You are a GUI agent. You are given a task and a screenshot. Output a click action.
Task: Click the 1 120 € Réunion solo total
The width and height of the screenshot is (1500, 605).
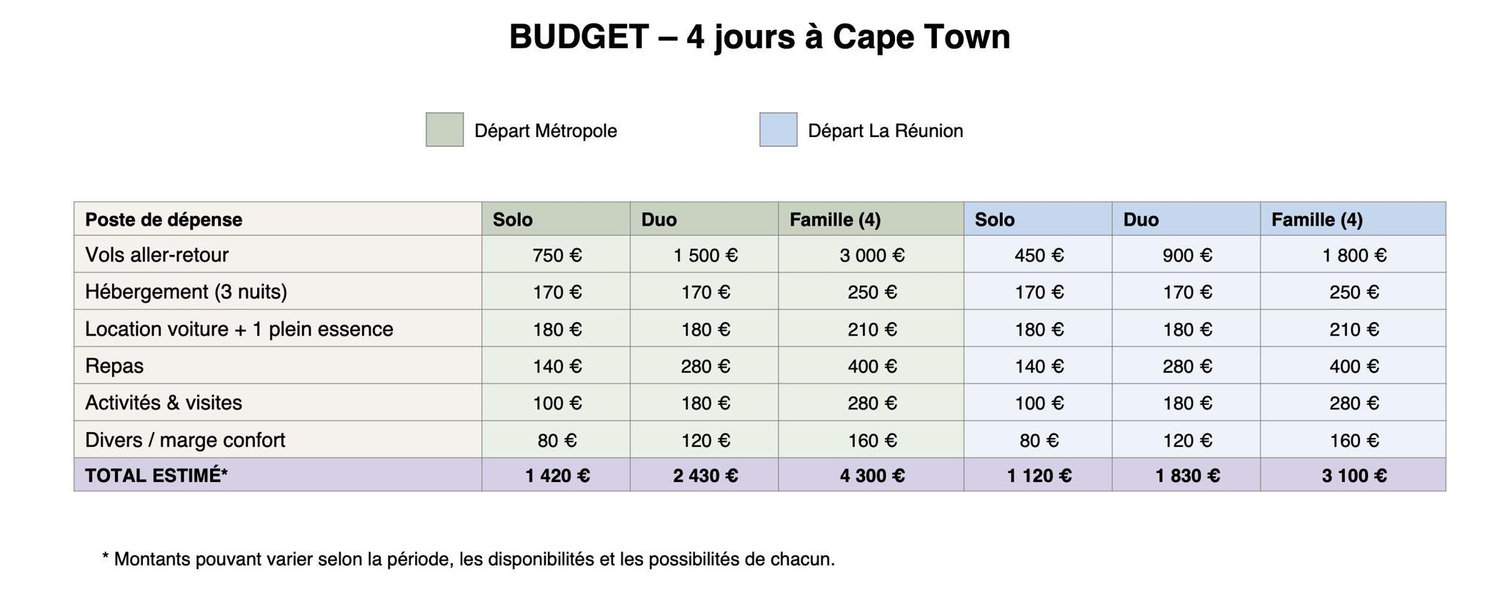pos(1038,475)
